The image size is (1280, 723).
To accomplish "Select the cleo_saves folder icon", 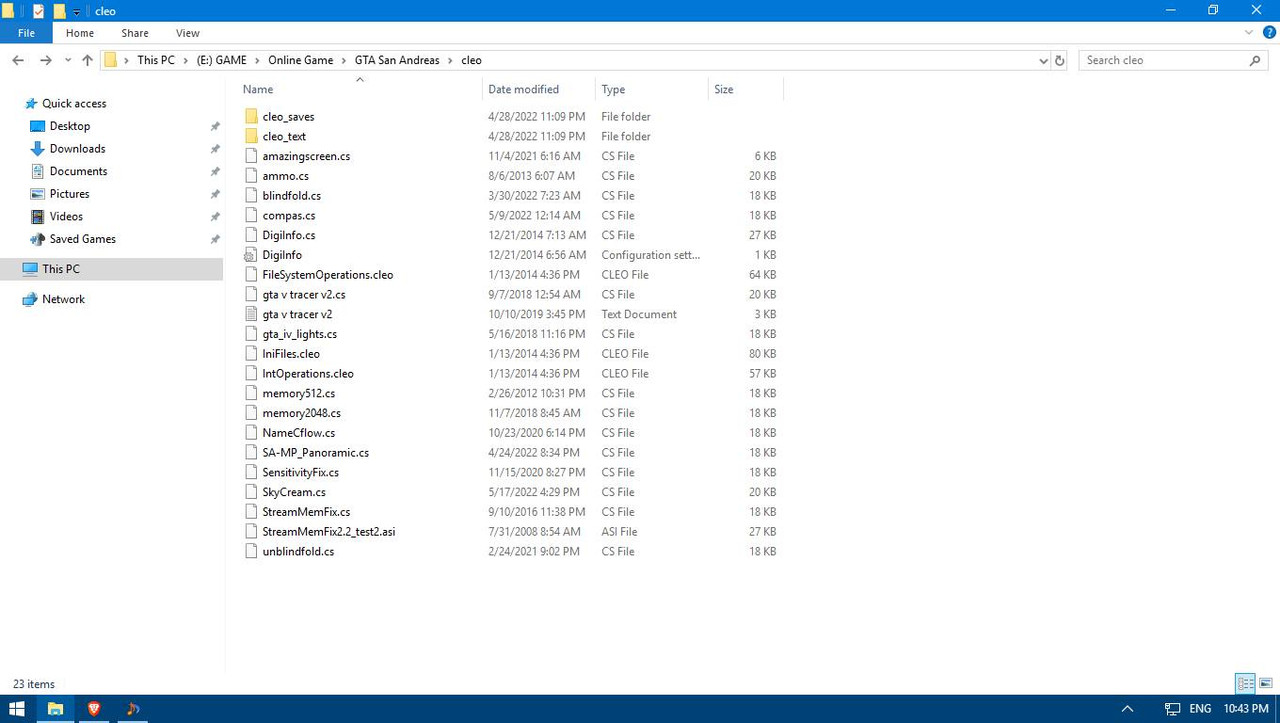I will 251,117.
